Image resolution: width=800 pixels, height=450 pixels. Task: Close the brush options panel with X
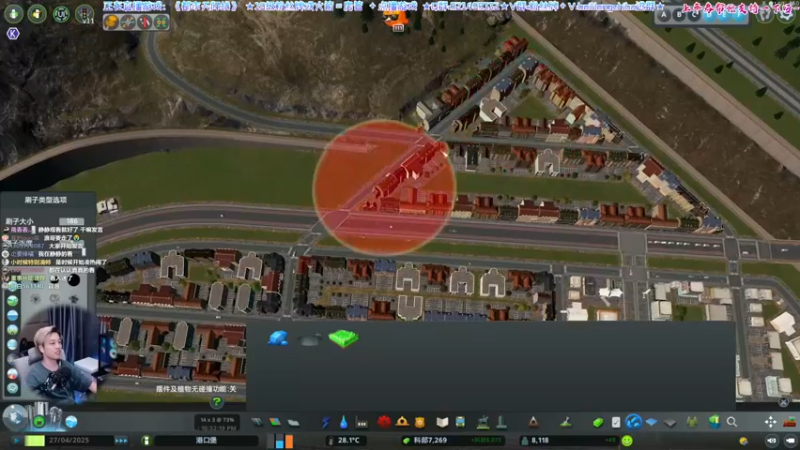click(783, 402)
